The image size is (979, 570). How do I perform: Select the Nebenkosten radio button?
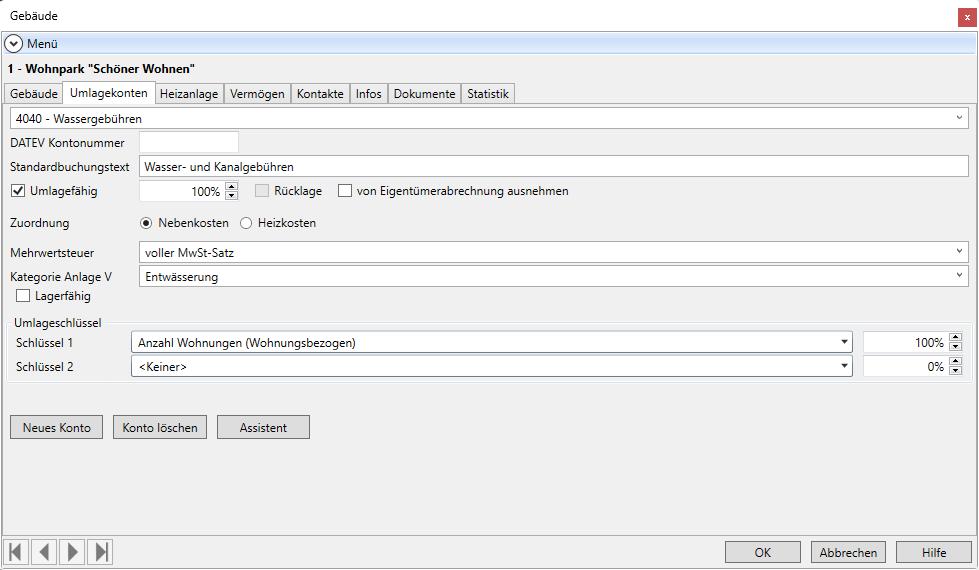(x=146, y=223)
